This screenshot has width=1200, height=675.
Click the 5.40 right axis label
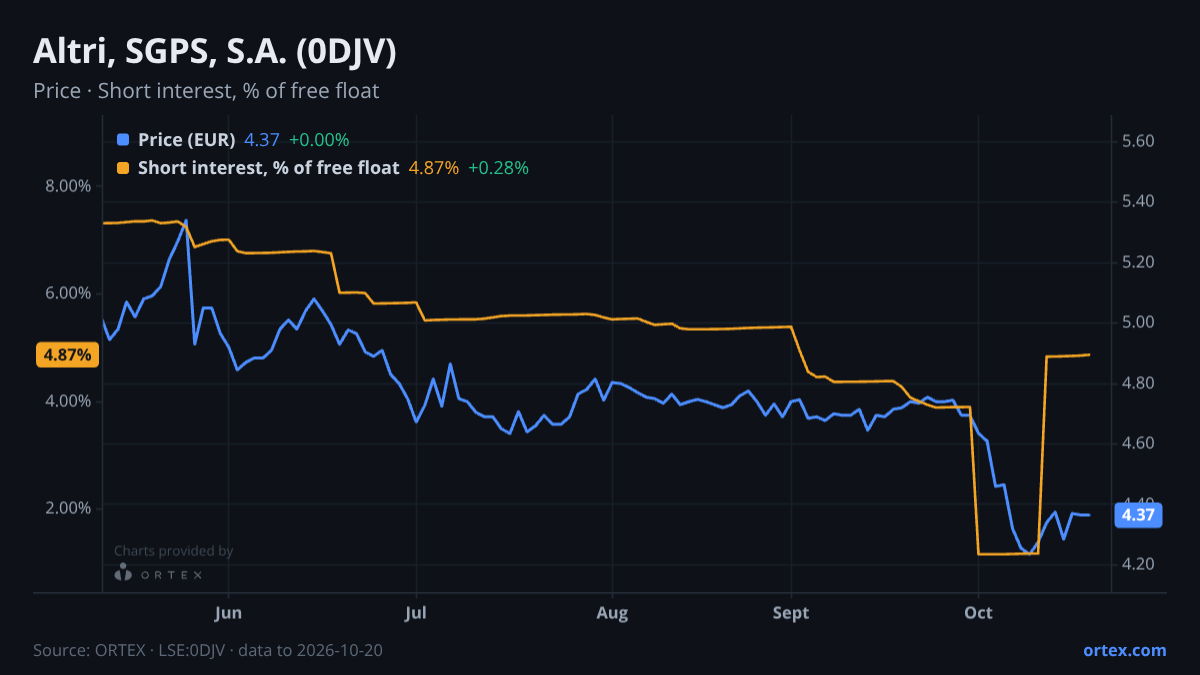(1139, 202)
